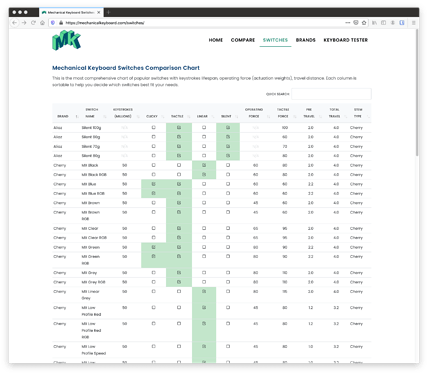This screenshot has width=429, height=375.
Task: Open the browser hamburger menu
Action: coord(413,23)
